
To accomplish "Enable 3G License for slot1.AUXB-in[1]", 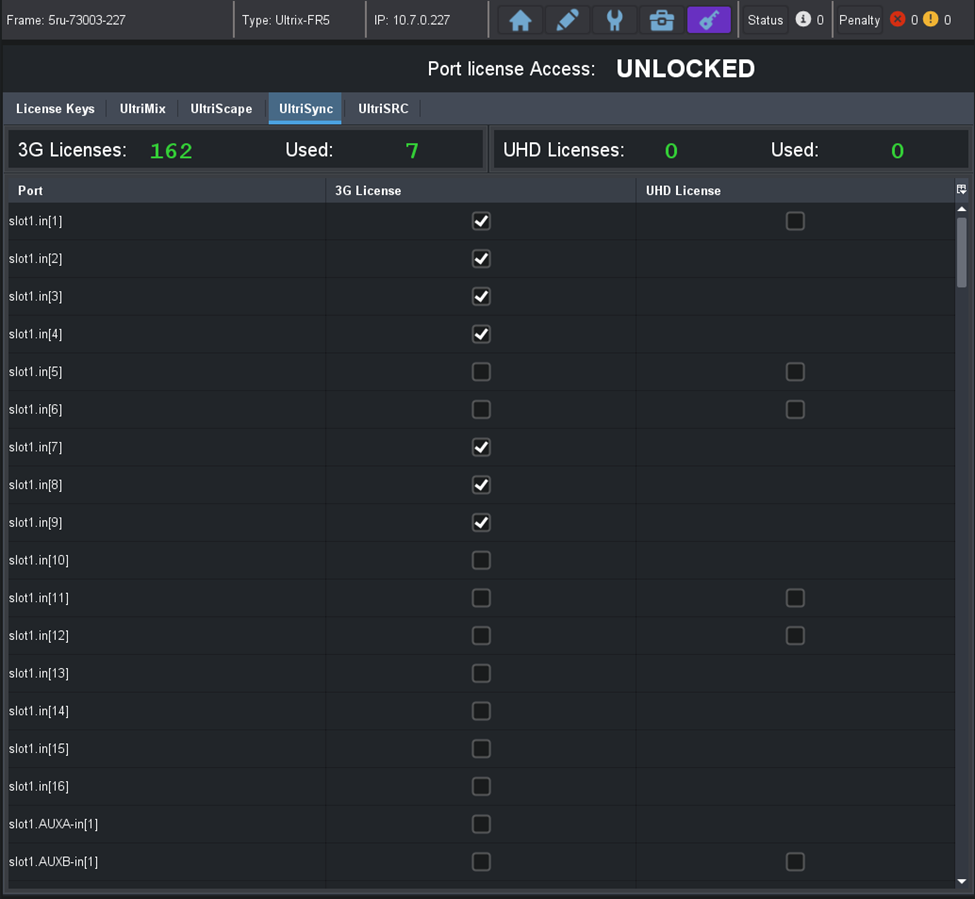I will 481,862.
